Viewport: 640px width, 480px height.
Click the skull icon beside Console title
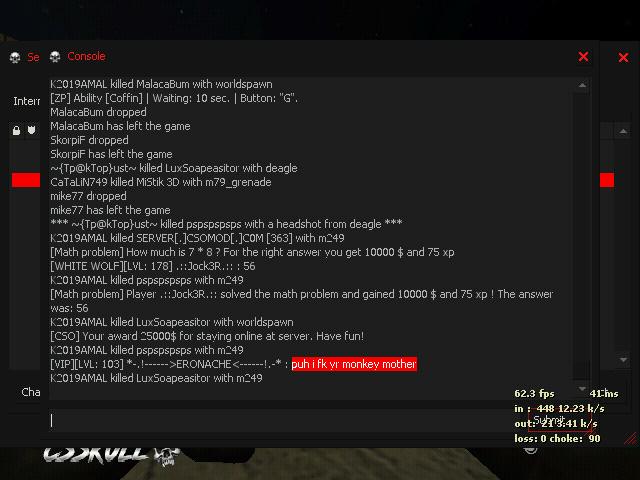pos(55,57)
